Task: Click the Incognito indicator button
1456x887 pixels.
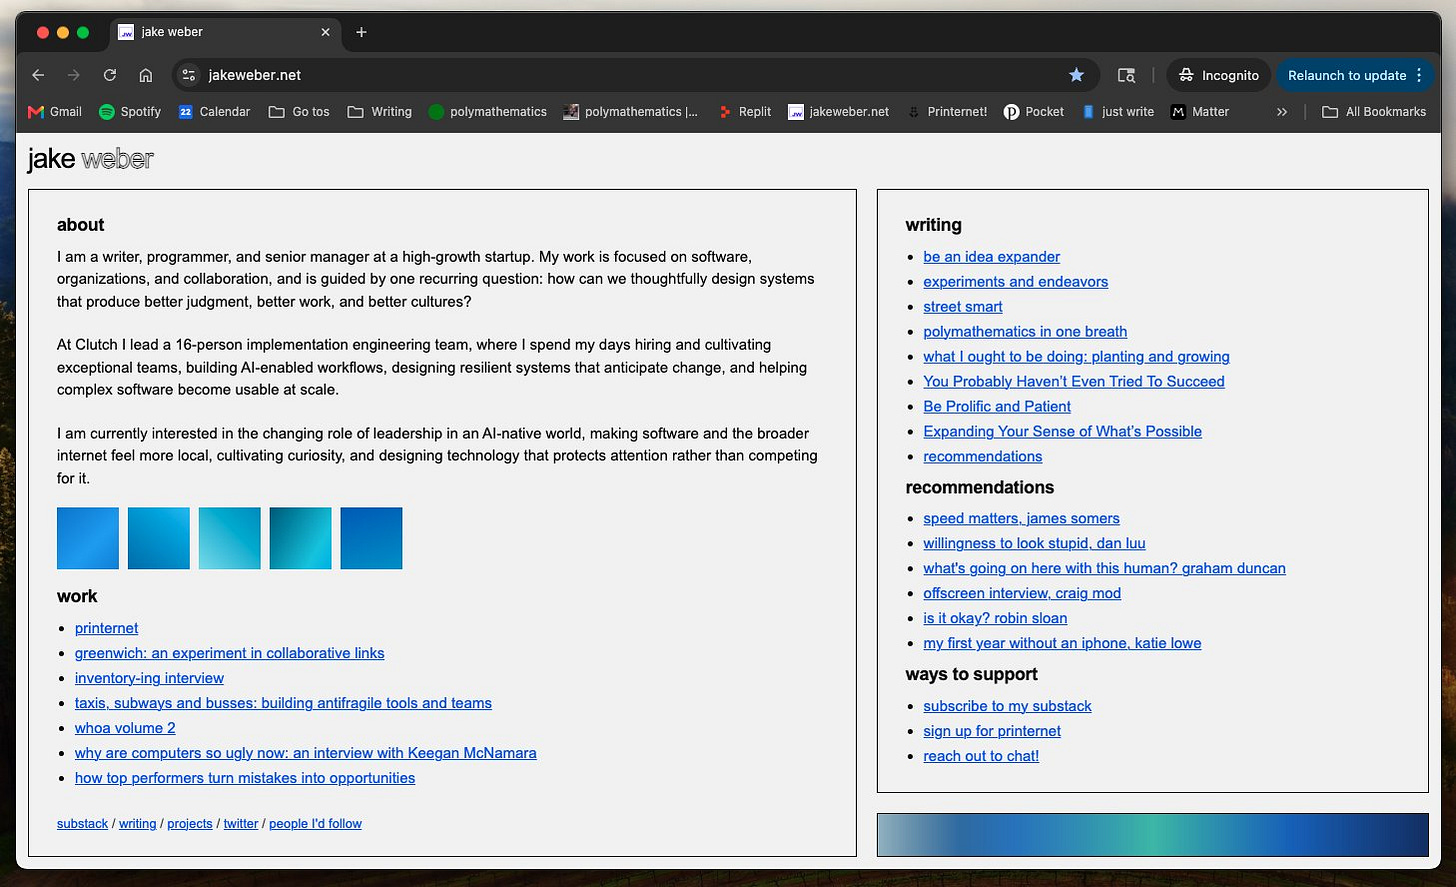Action: click(x=1219, y=75)
